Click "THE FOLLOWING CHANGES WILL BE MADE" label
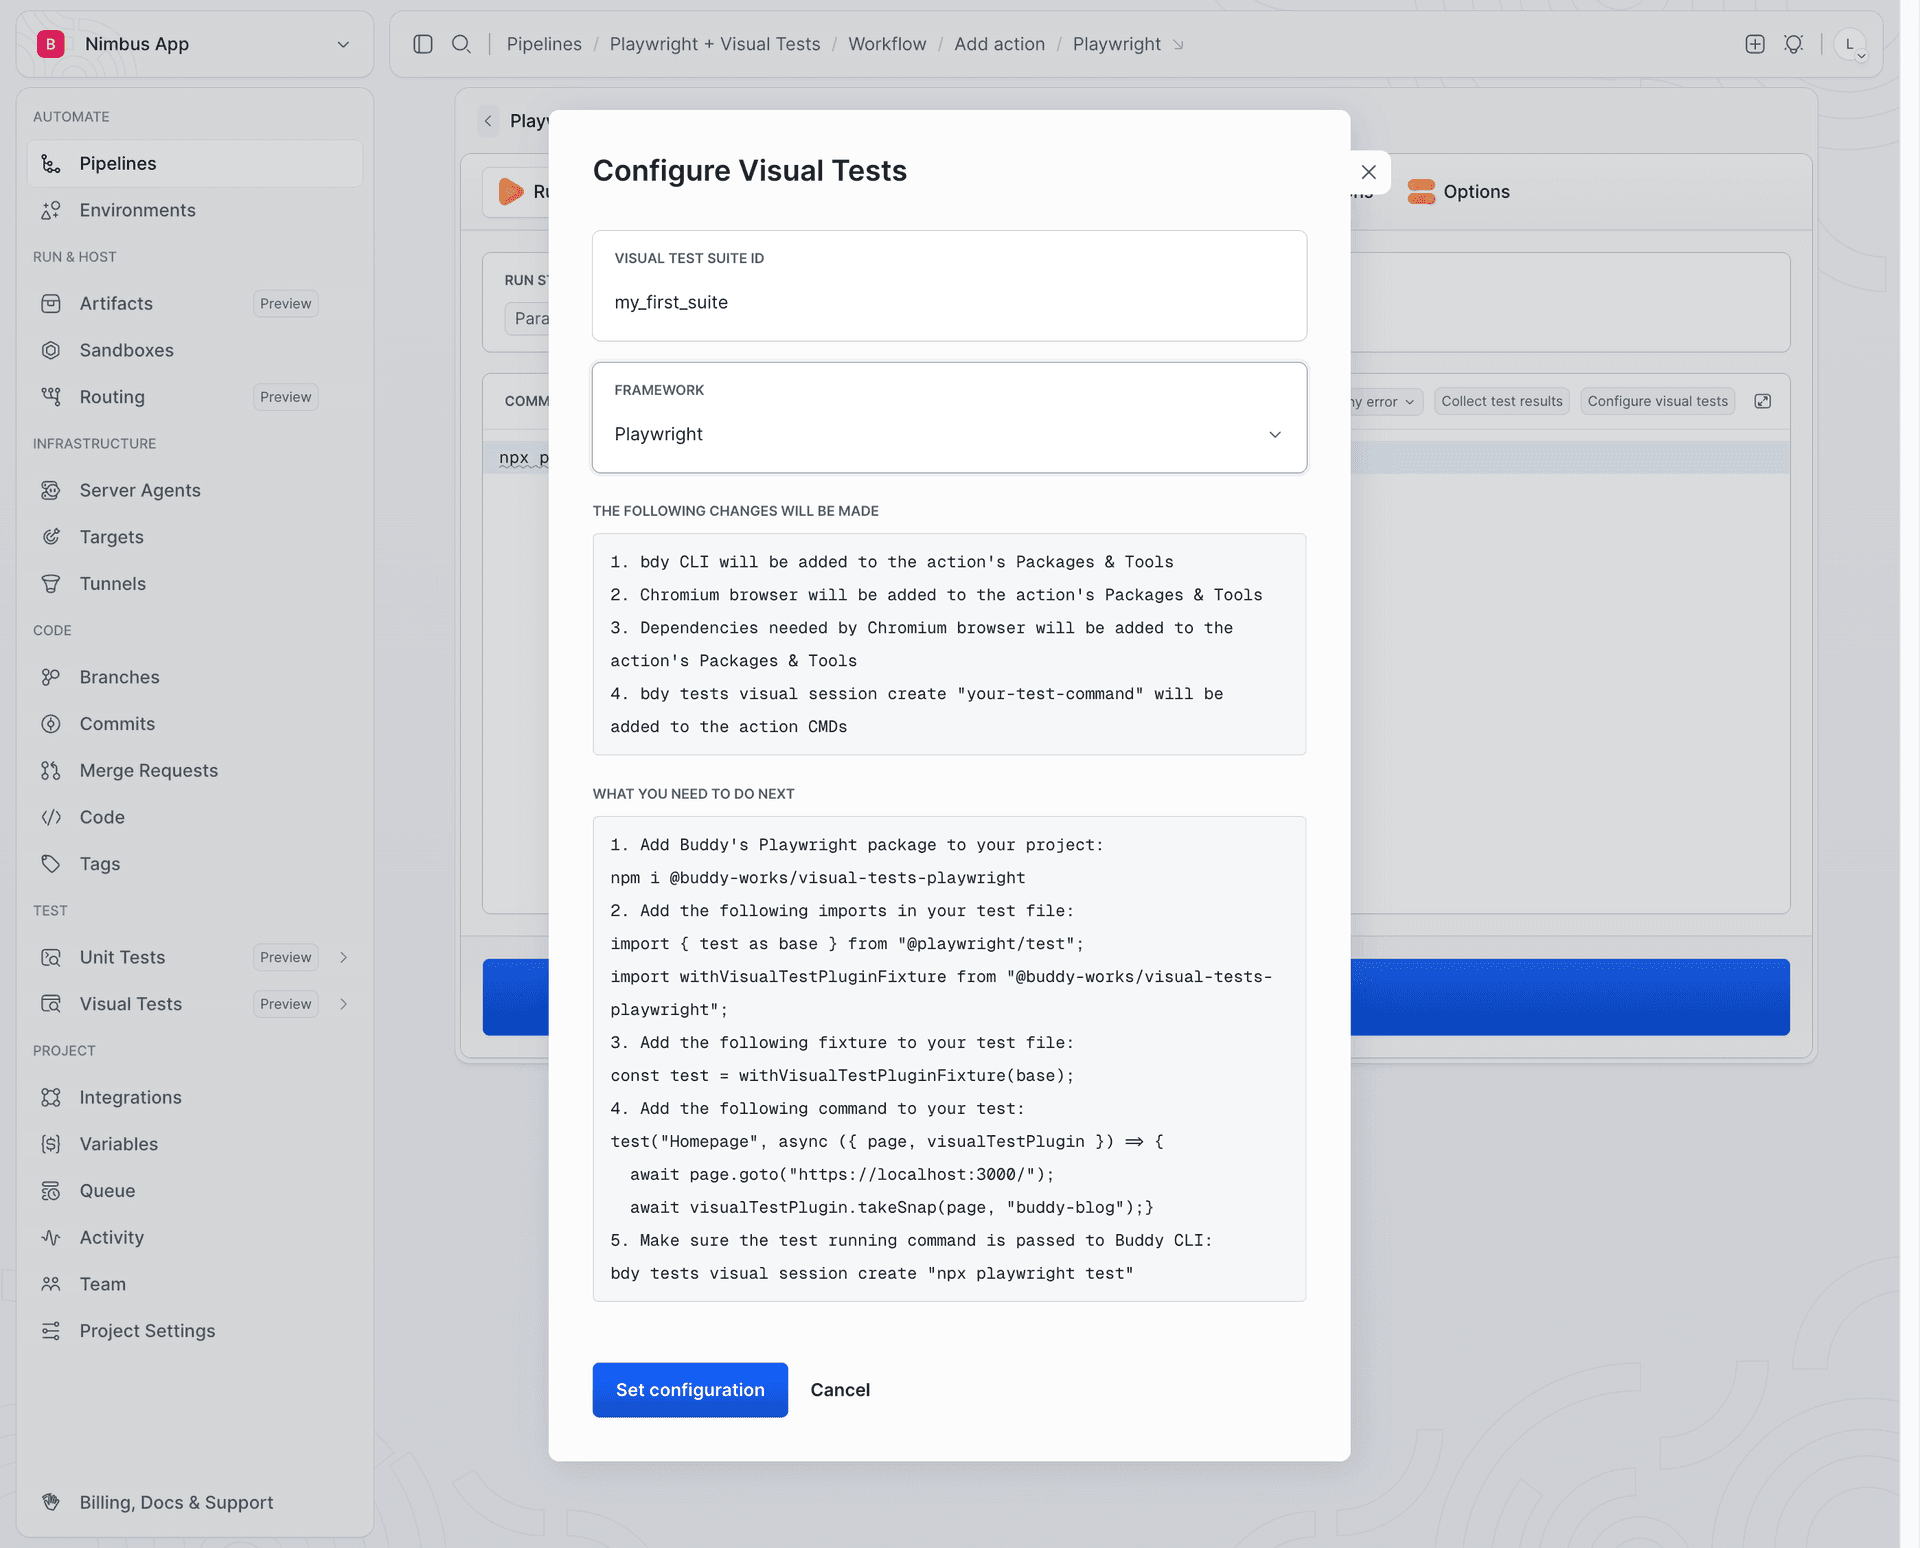This screenshot has height=1548, width=1920. point(736,511)
